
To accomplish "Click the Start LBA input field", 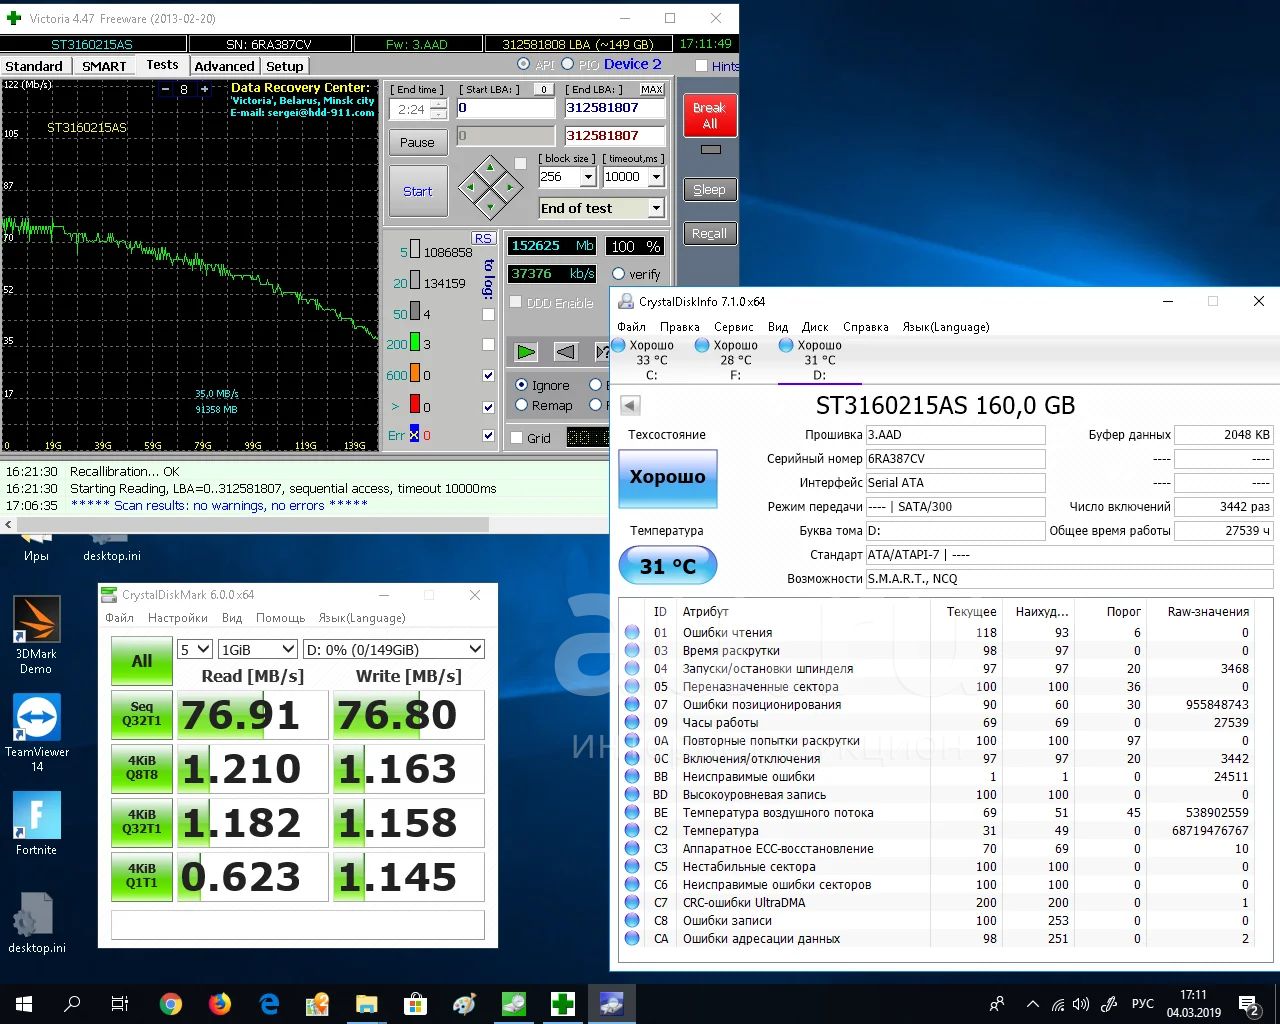I will [505, 108].
